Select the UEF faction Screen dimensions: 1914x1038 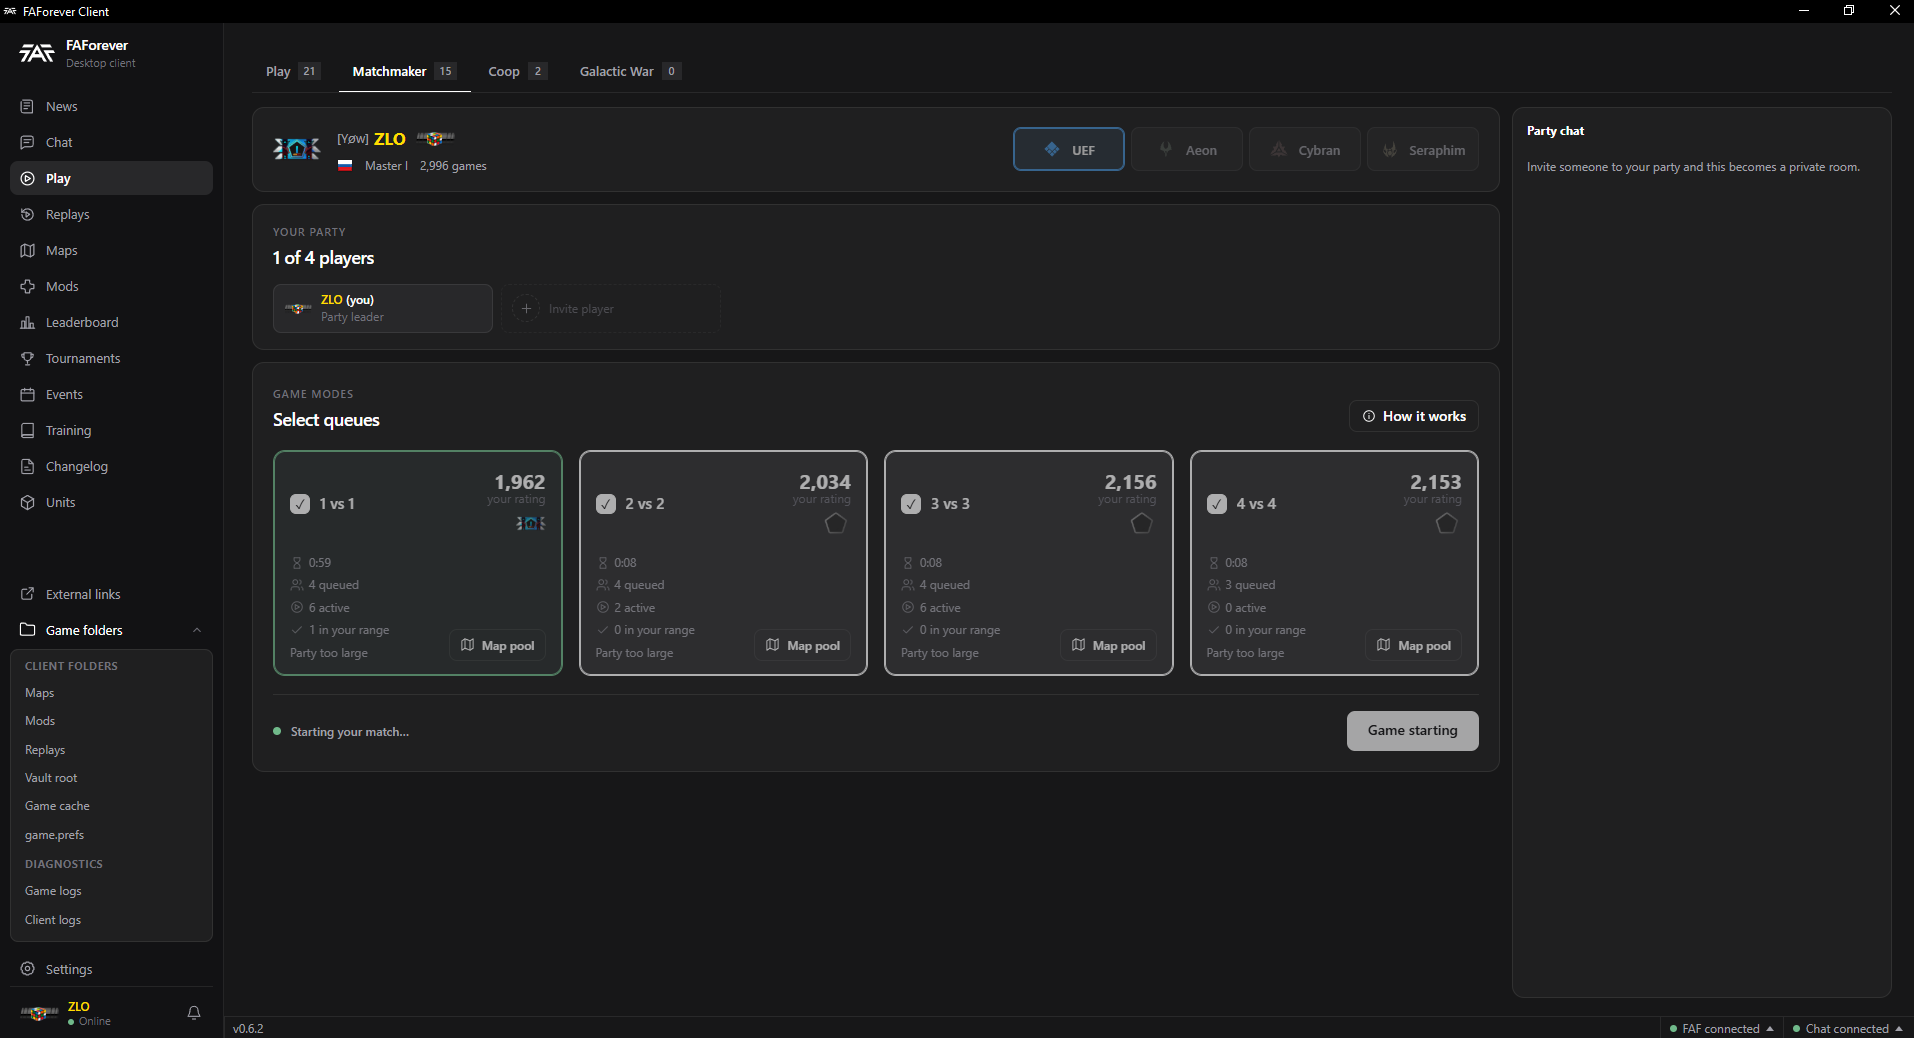pyautogui.click(x=1069, y=149)
